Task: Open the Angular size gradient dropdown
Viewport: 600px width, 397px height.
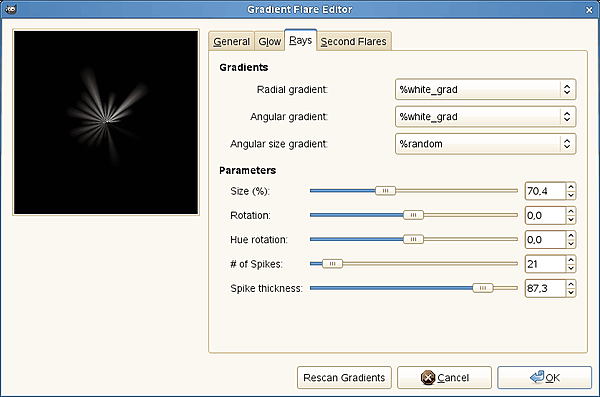Action: pyautogui.click(x=485, y=144)
